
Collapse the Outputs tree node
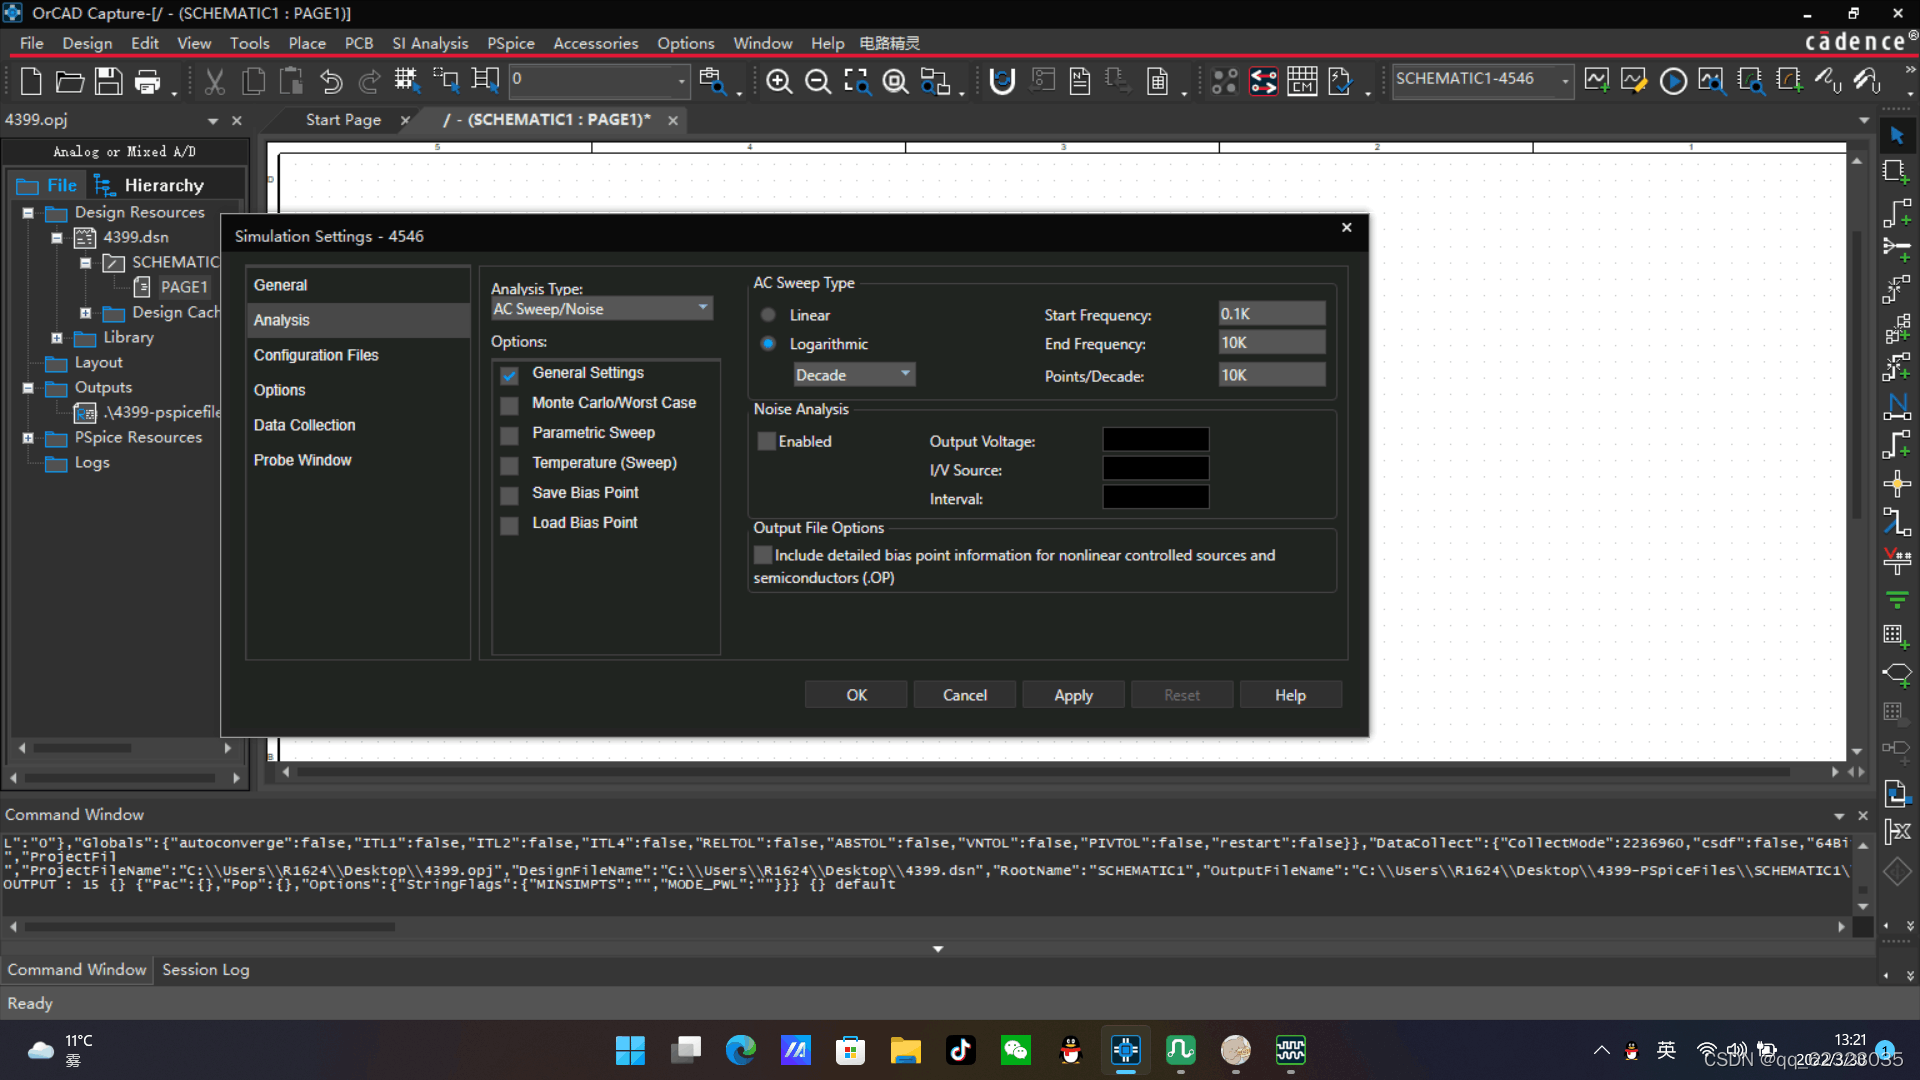tap(28, 388)
